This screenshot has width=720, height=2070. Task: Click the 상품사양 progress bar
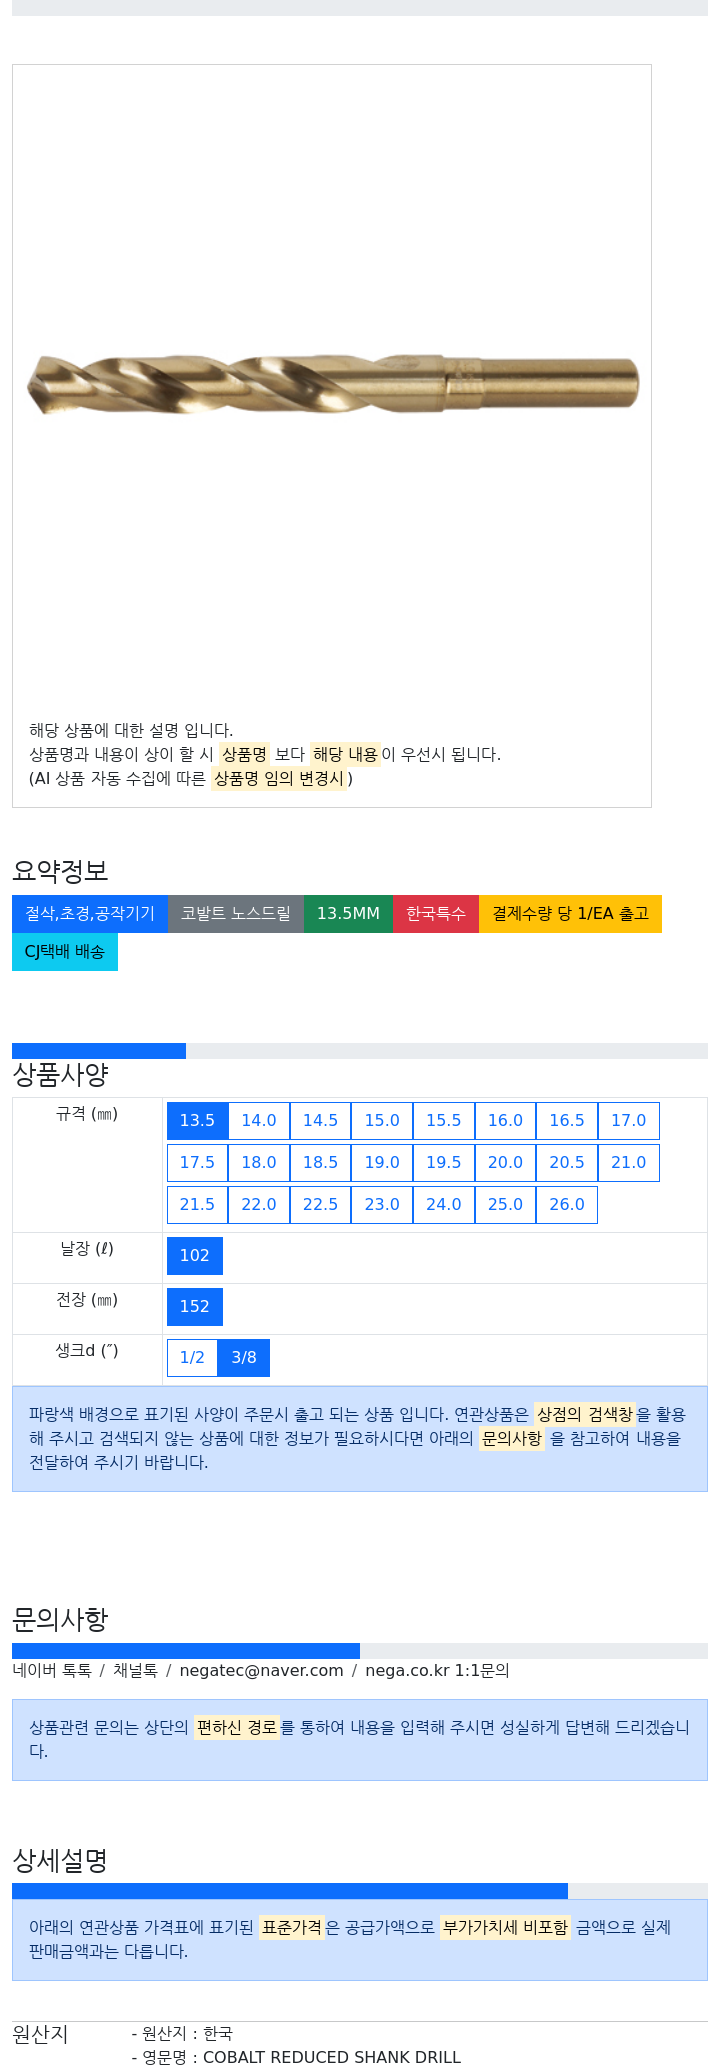360,1051
